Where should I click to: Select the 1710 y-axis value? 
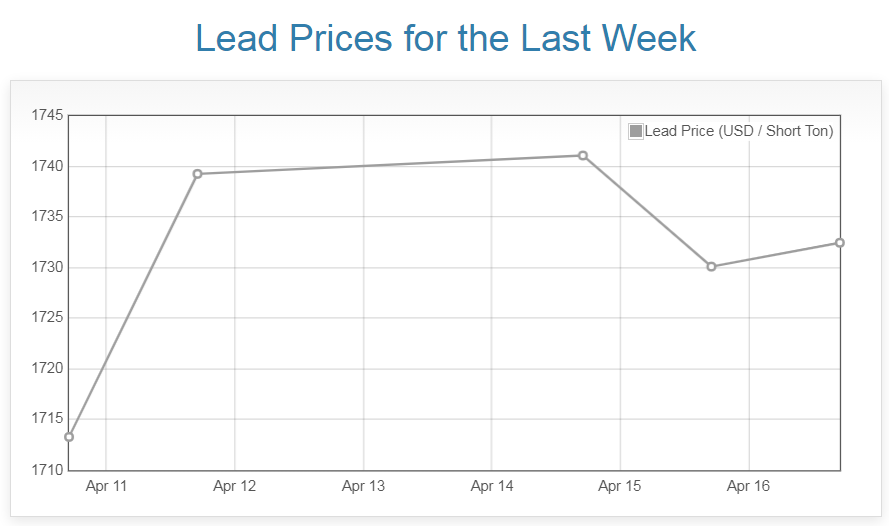point(47,470)
